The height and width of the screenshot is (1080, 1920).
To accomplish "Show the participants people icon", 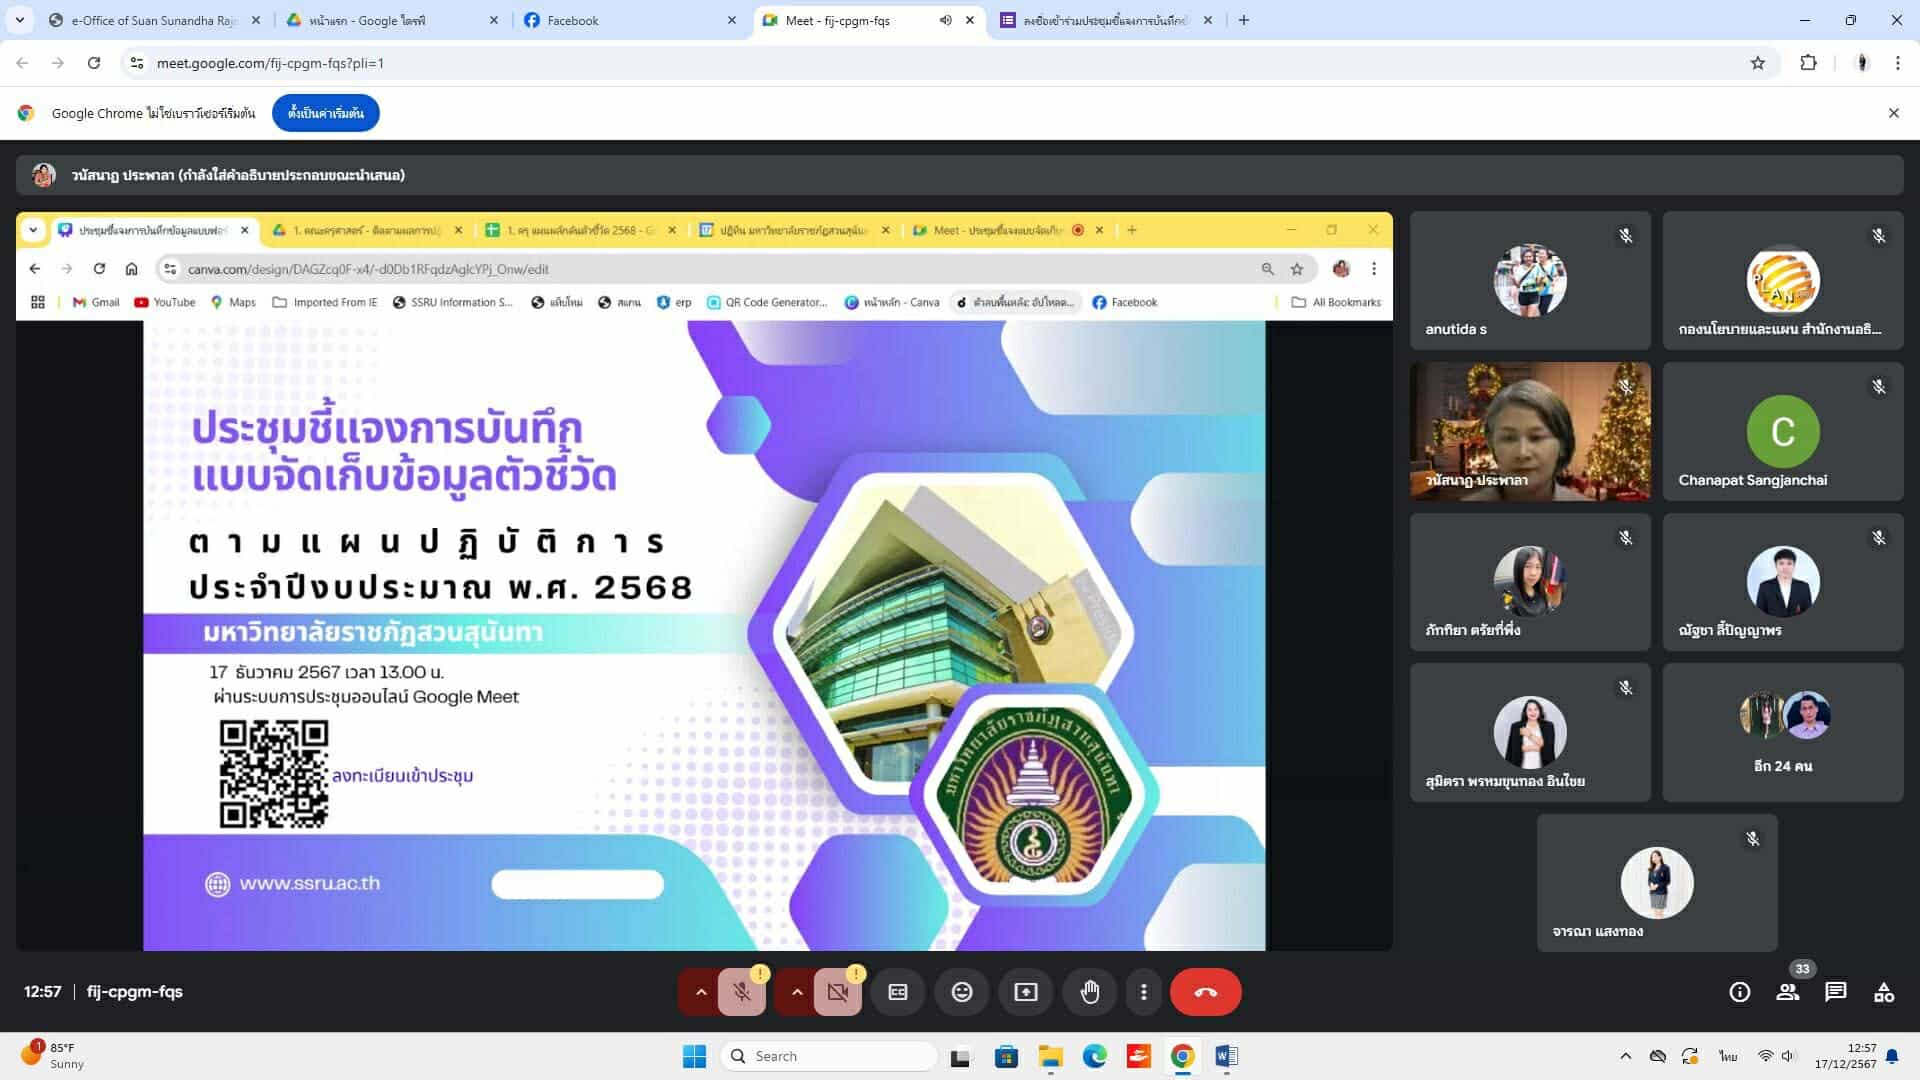I will tap(1788, 992).
